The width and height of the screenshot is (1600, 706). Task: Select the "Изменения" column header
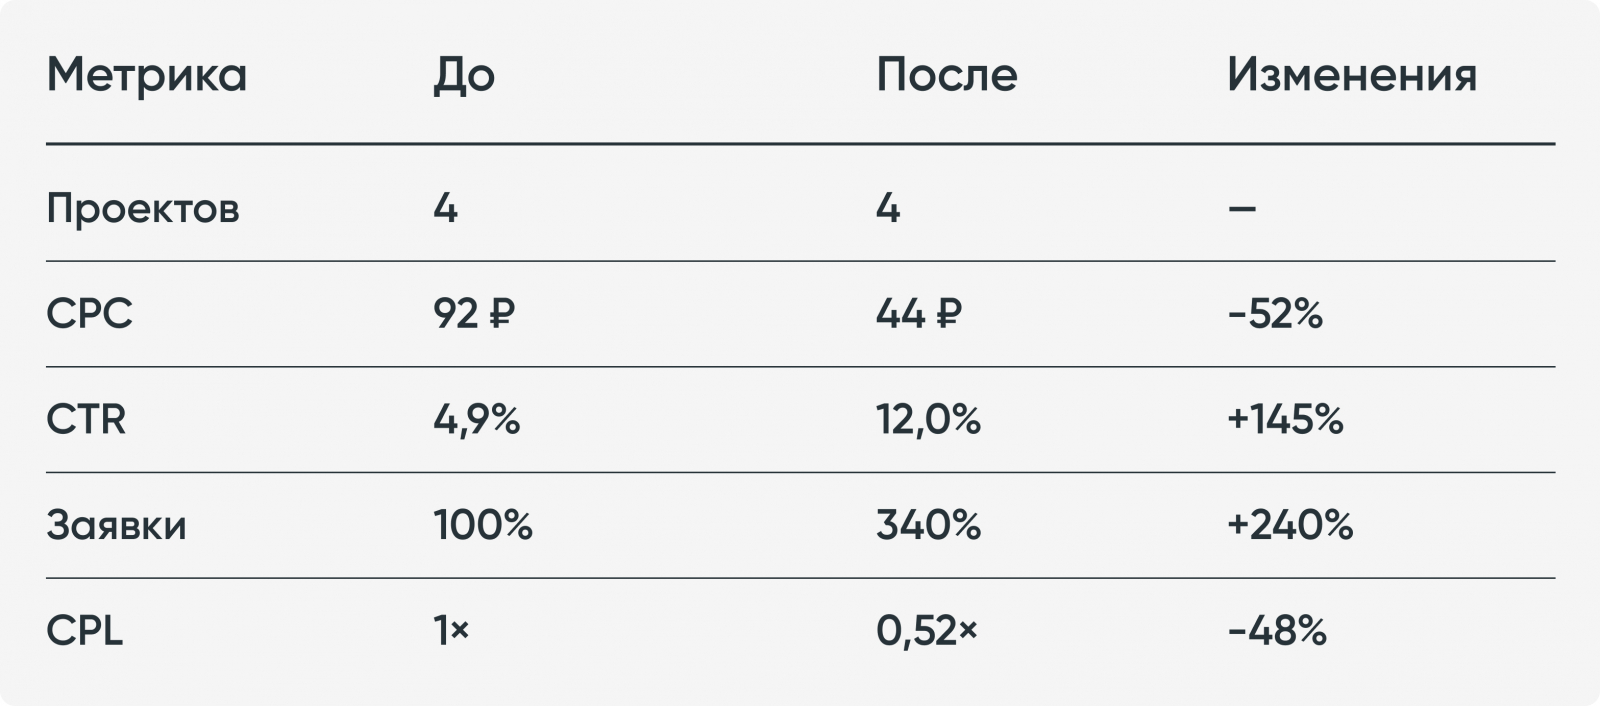coord(1351,75)
